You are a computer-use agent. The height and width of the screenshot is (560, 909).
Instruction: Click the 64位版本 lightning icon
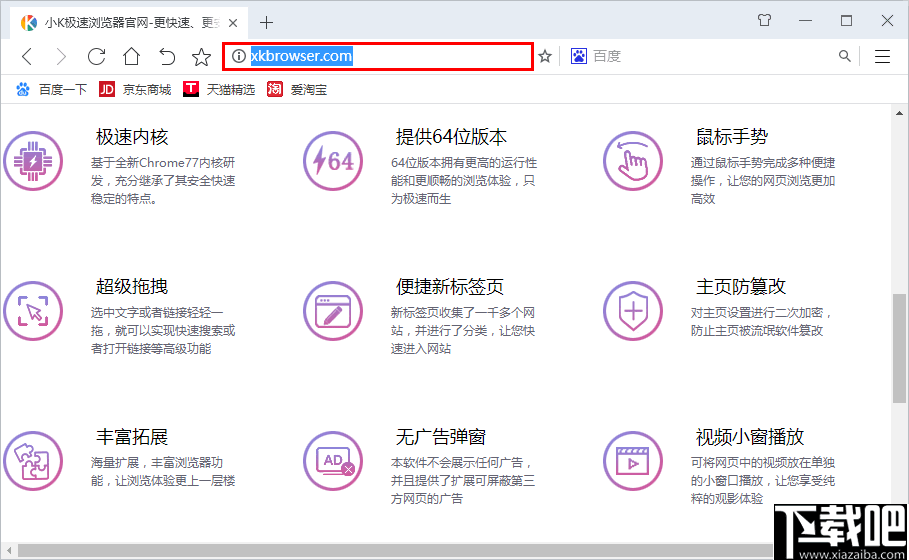[x=333, y=161]
